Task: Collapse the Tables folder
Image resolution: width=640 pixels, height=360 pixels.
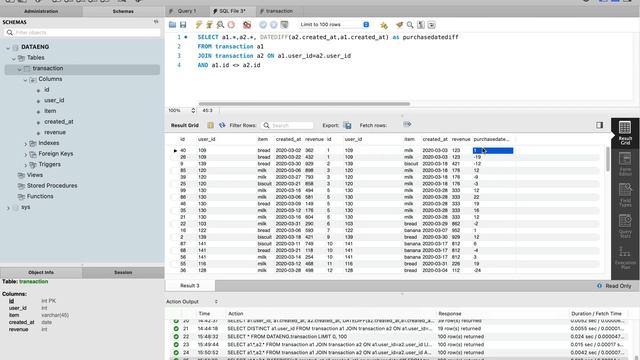Action: coord(14,58)
